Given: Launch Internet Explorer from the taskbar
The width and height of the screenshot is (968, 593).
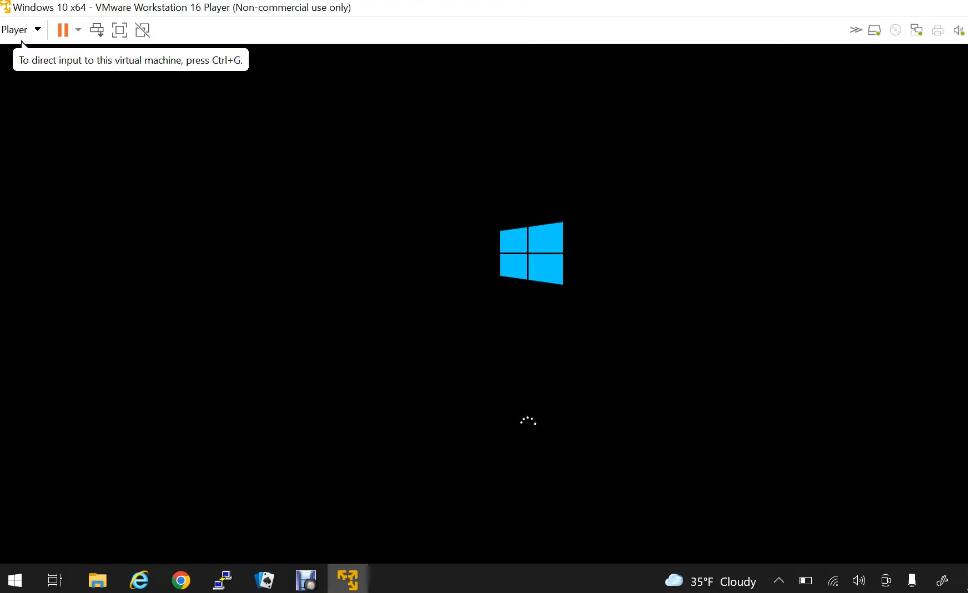Looking at the screenshot, I should (139, 580).
